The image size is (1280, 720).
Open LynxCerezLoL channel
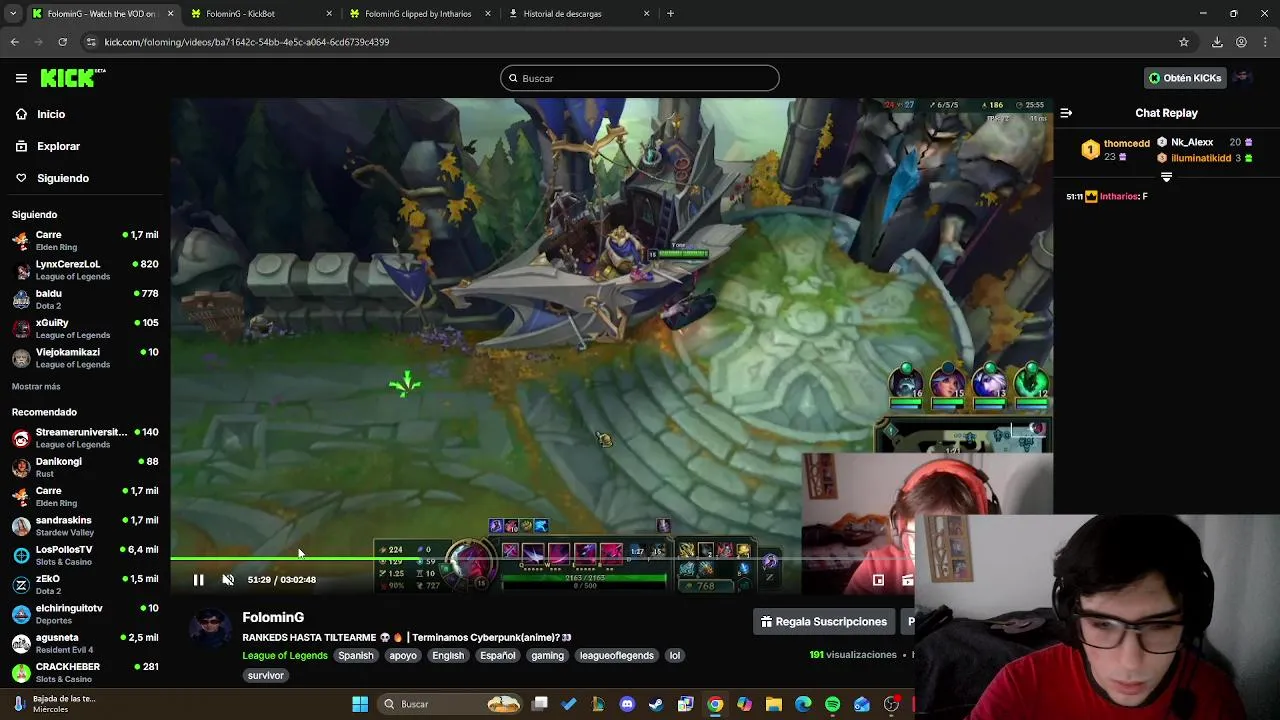(85, 270)
